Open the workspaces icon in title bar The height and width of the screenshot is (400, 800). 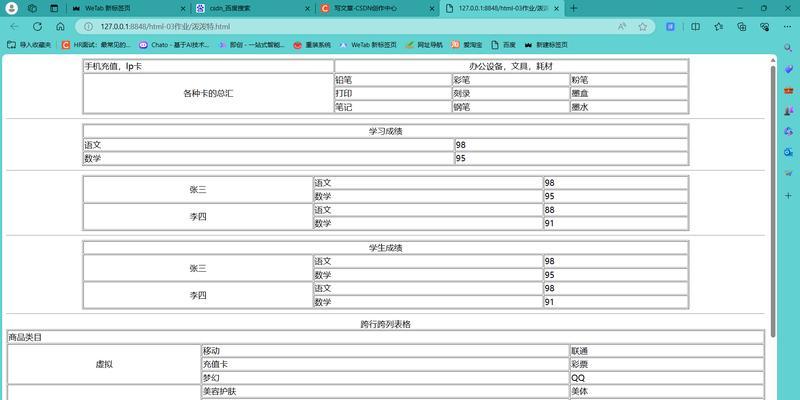32,8
